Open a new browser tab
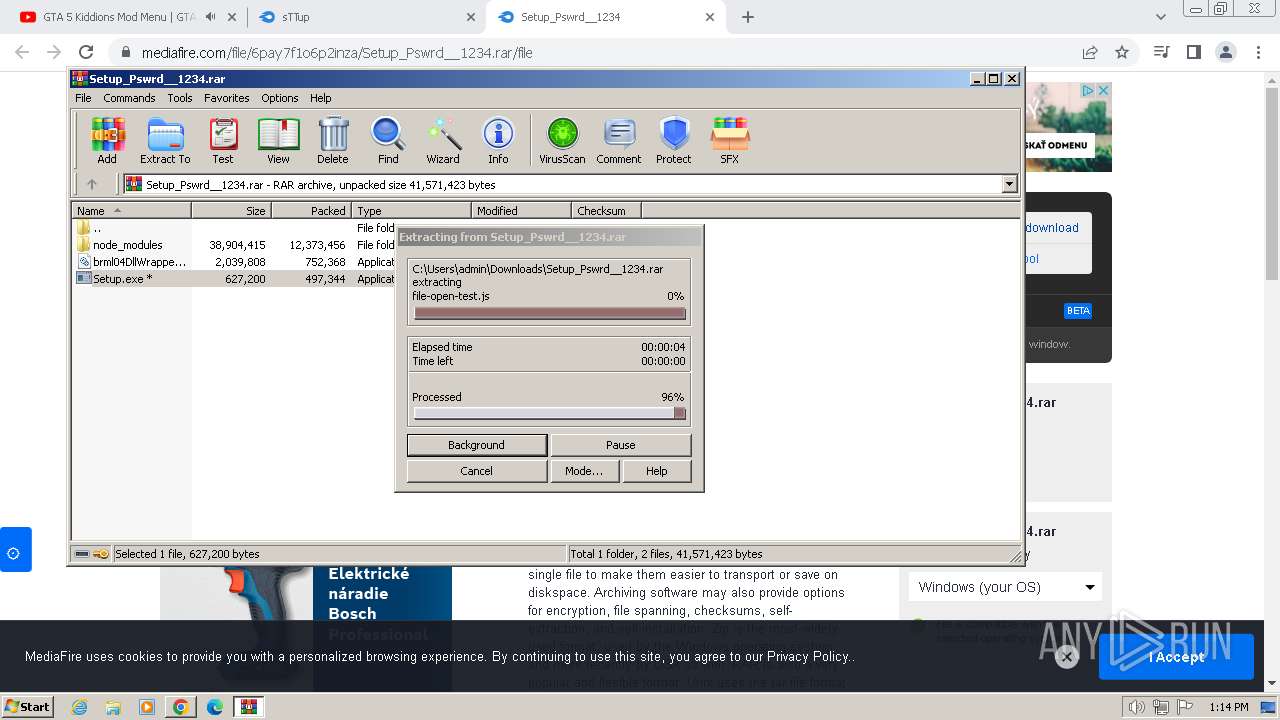The height and width of the screenshot is (720, 1280). [x=748, y=17]
